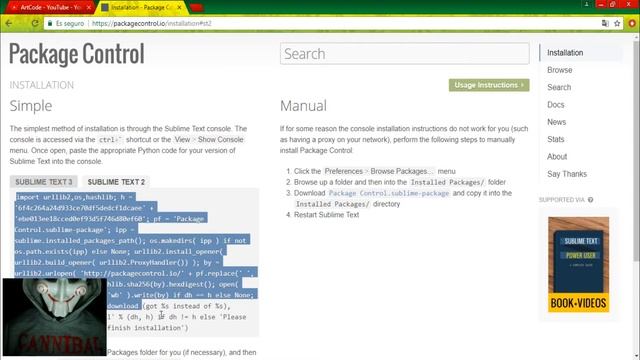
Task: Download Package Control.sublime-package link
Action: tap(389, 193)
